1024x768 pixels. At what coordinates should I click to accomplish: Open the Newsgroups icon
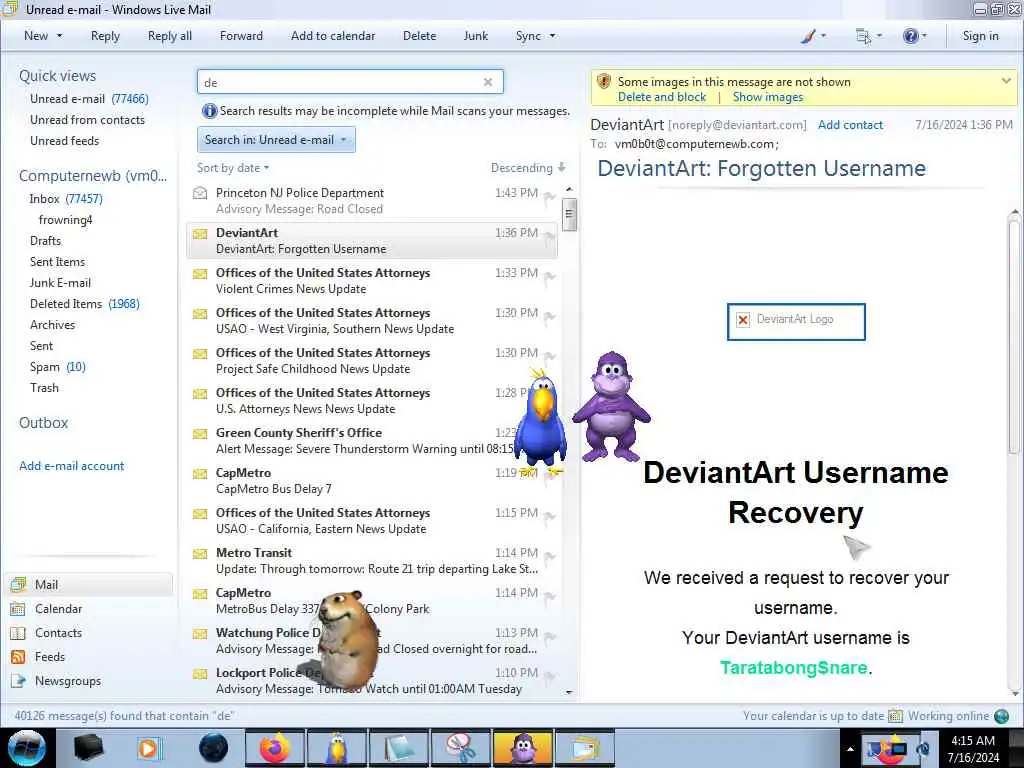coord(18,681)
